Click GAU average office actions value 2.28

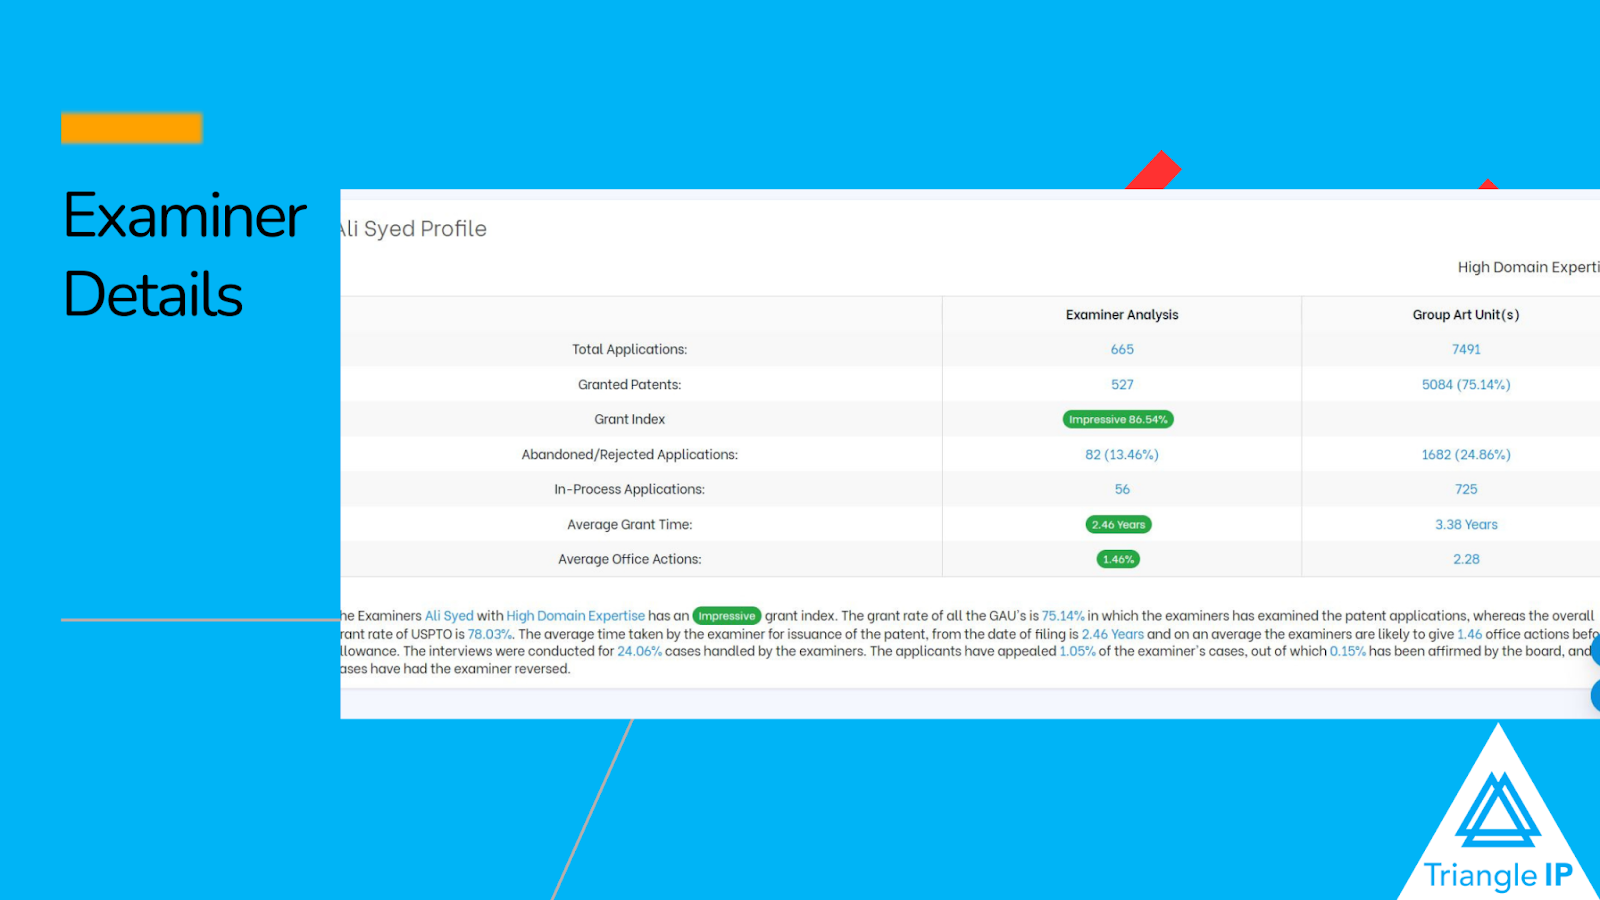[1466, 559]
